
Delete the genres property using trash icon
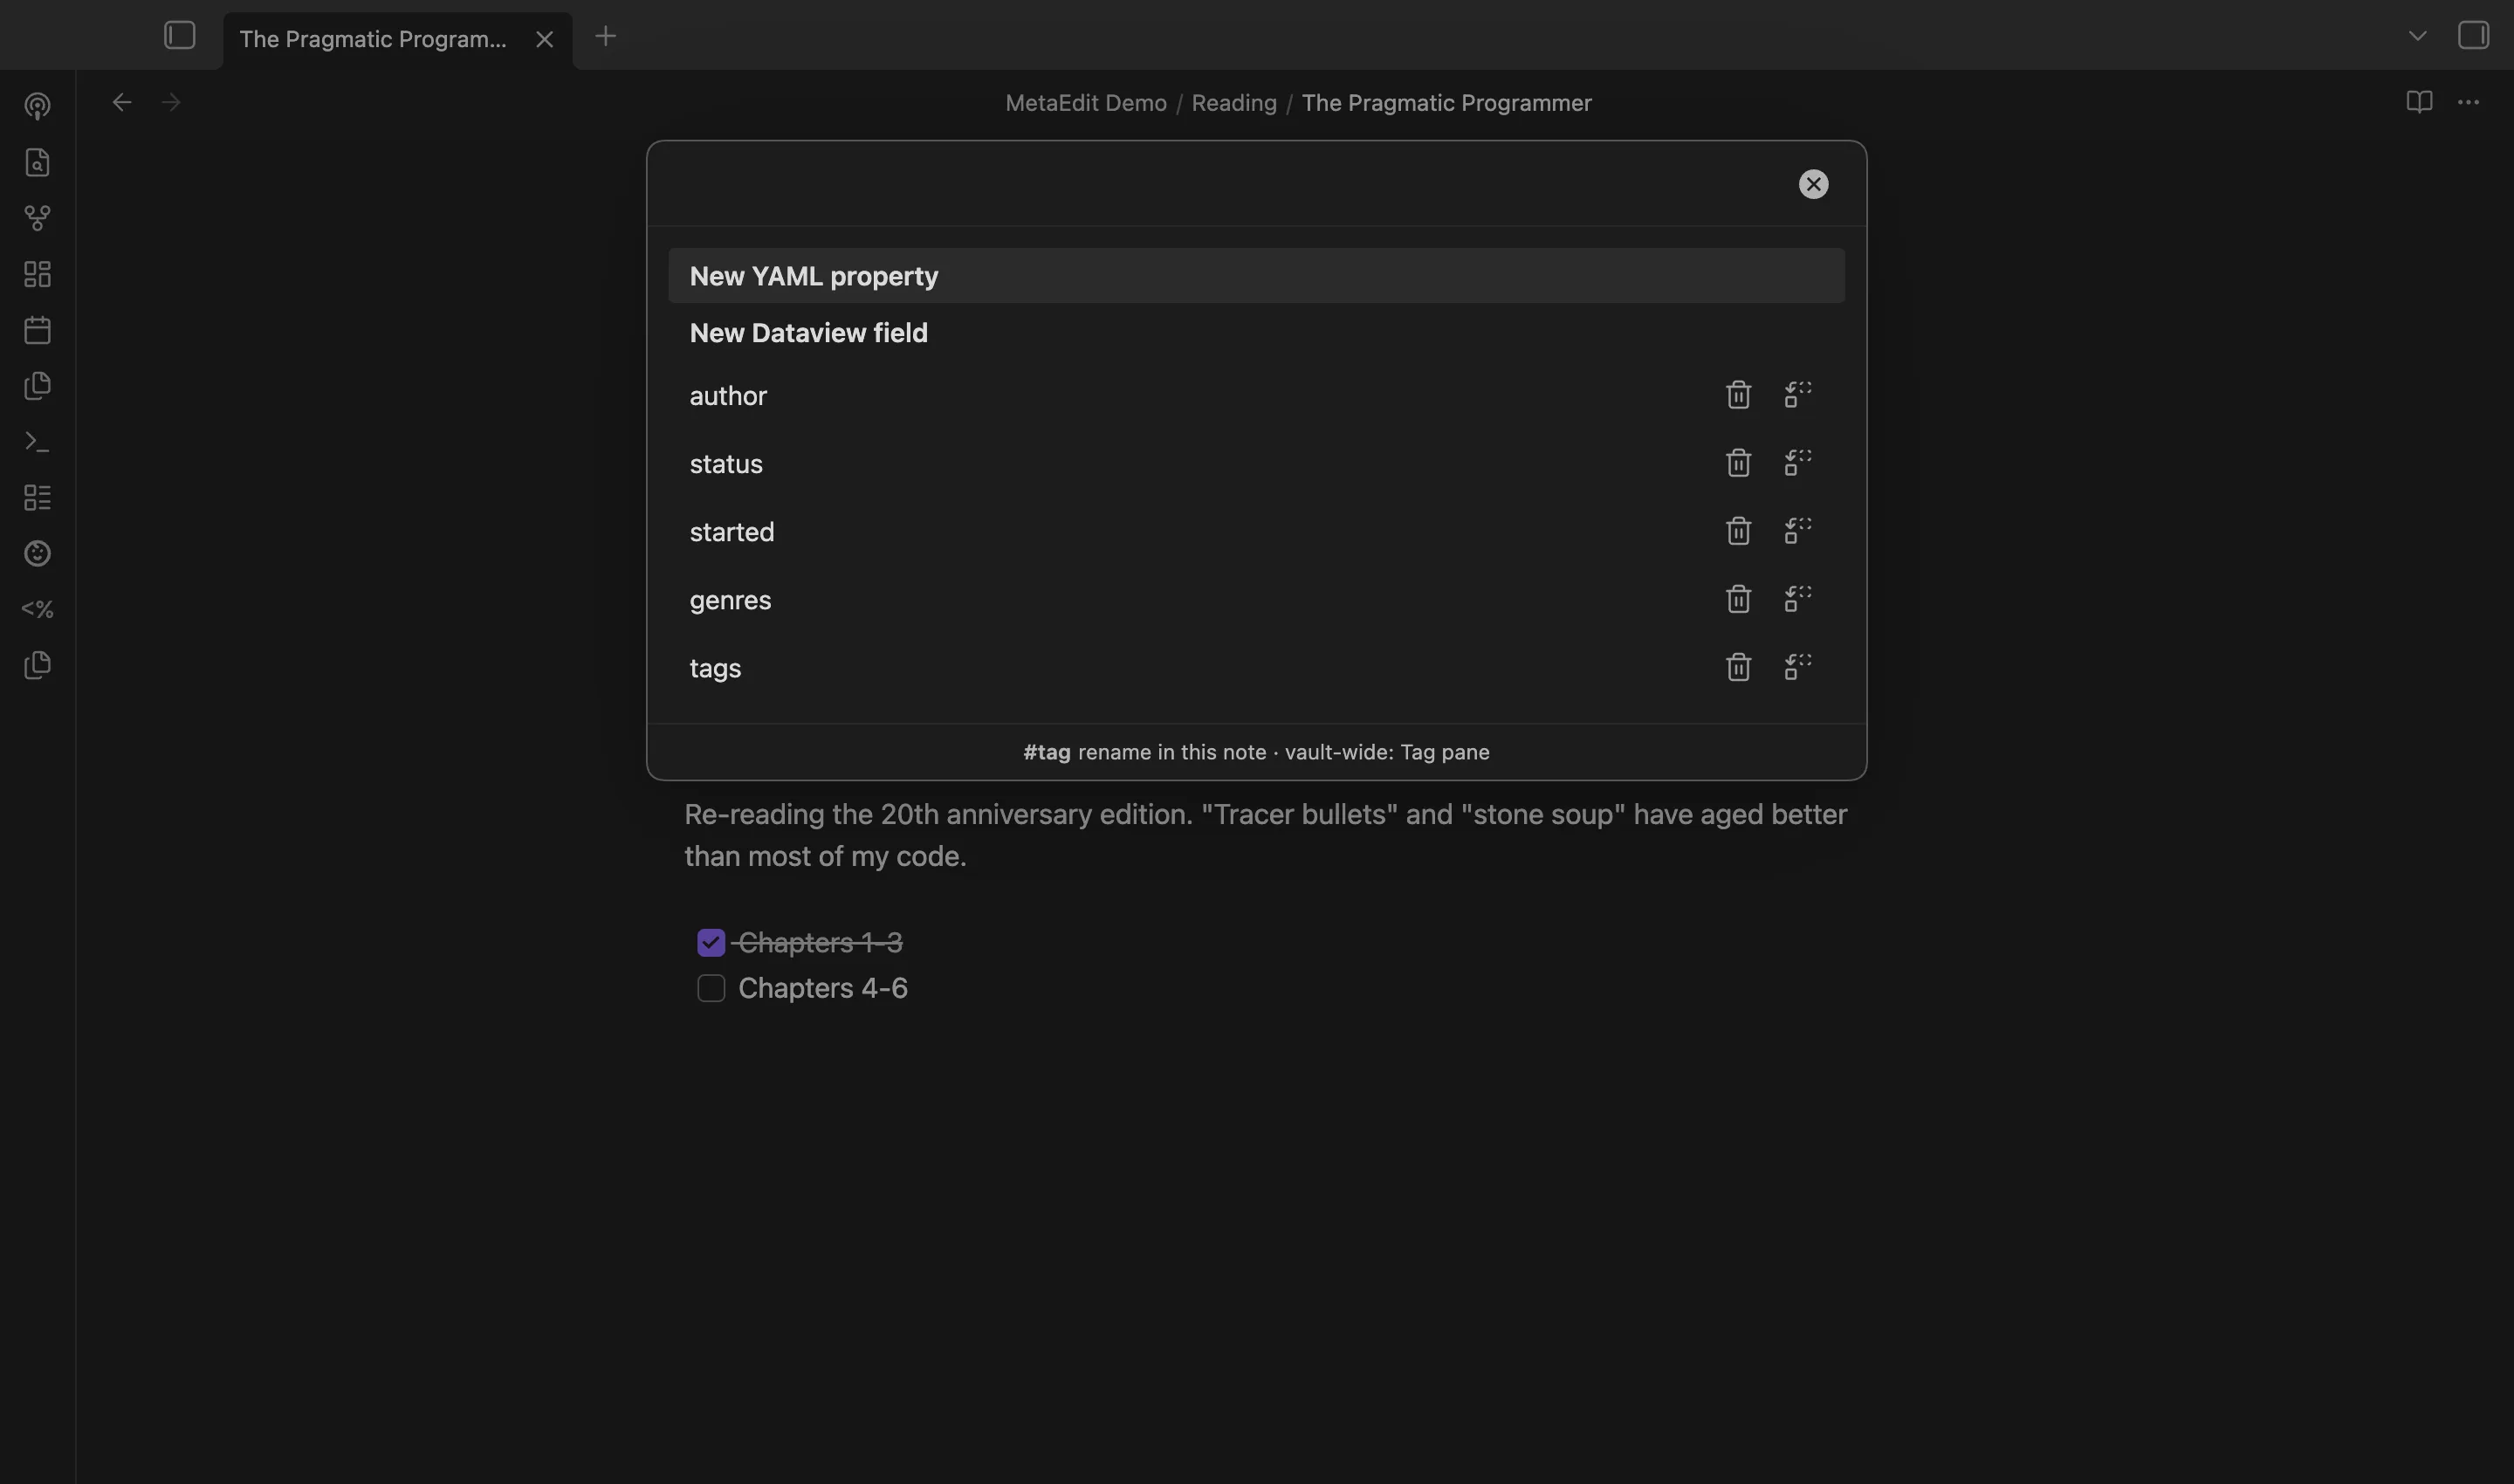[x=1738, y=599]
